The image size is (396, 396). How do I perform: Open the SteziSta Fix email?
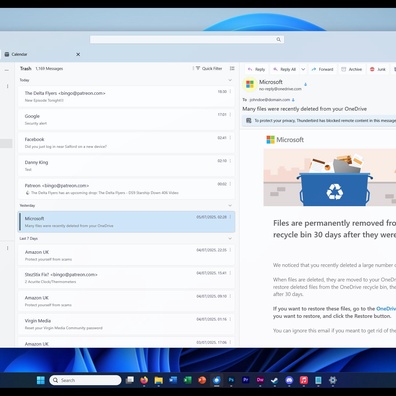point(126,278)
